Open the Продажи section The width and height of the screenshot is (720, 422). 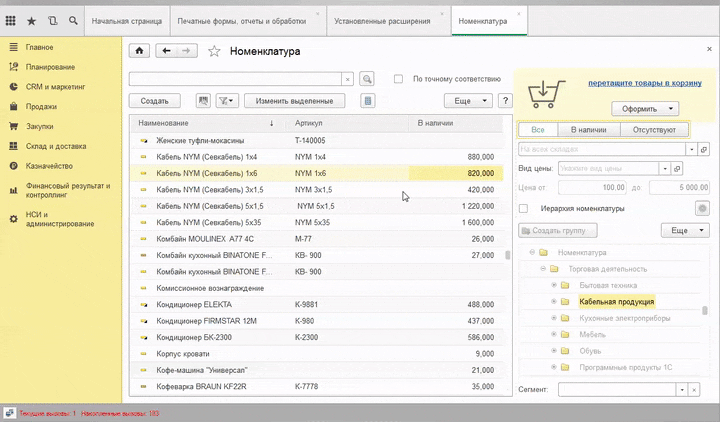(41, 106)
